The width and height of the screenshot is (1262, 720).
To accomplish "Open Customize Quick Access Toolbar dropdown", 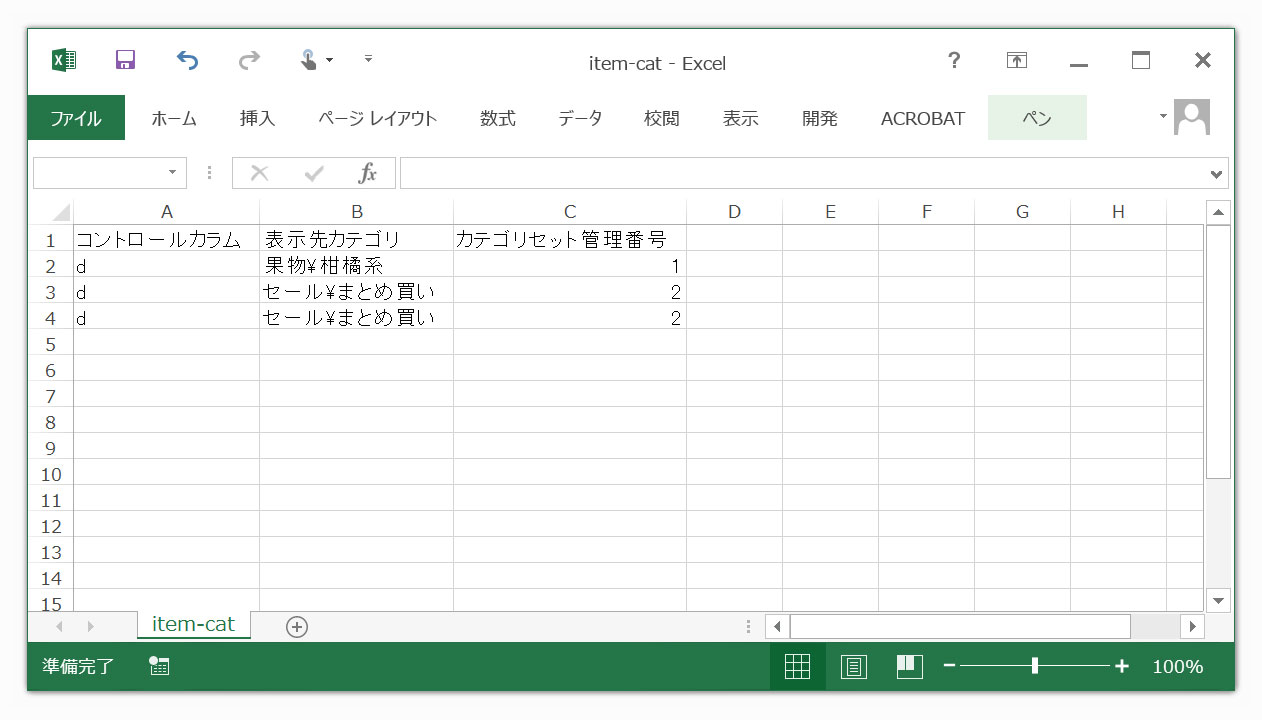I will pyautogui.click(x=368, y=59).
